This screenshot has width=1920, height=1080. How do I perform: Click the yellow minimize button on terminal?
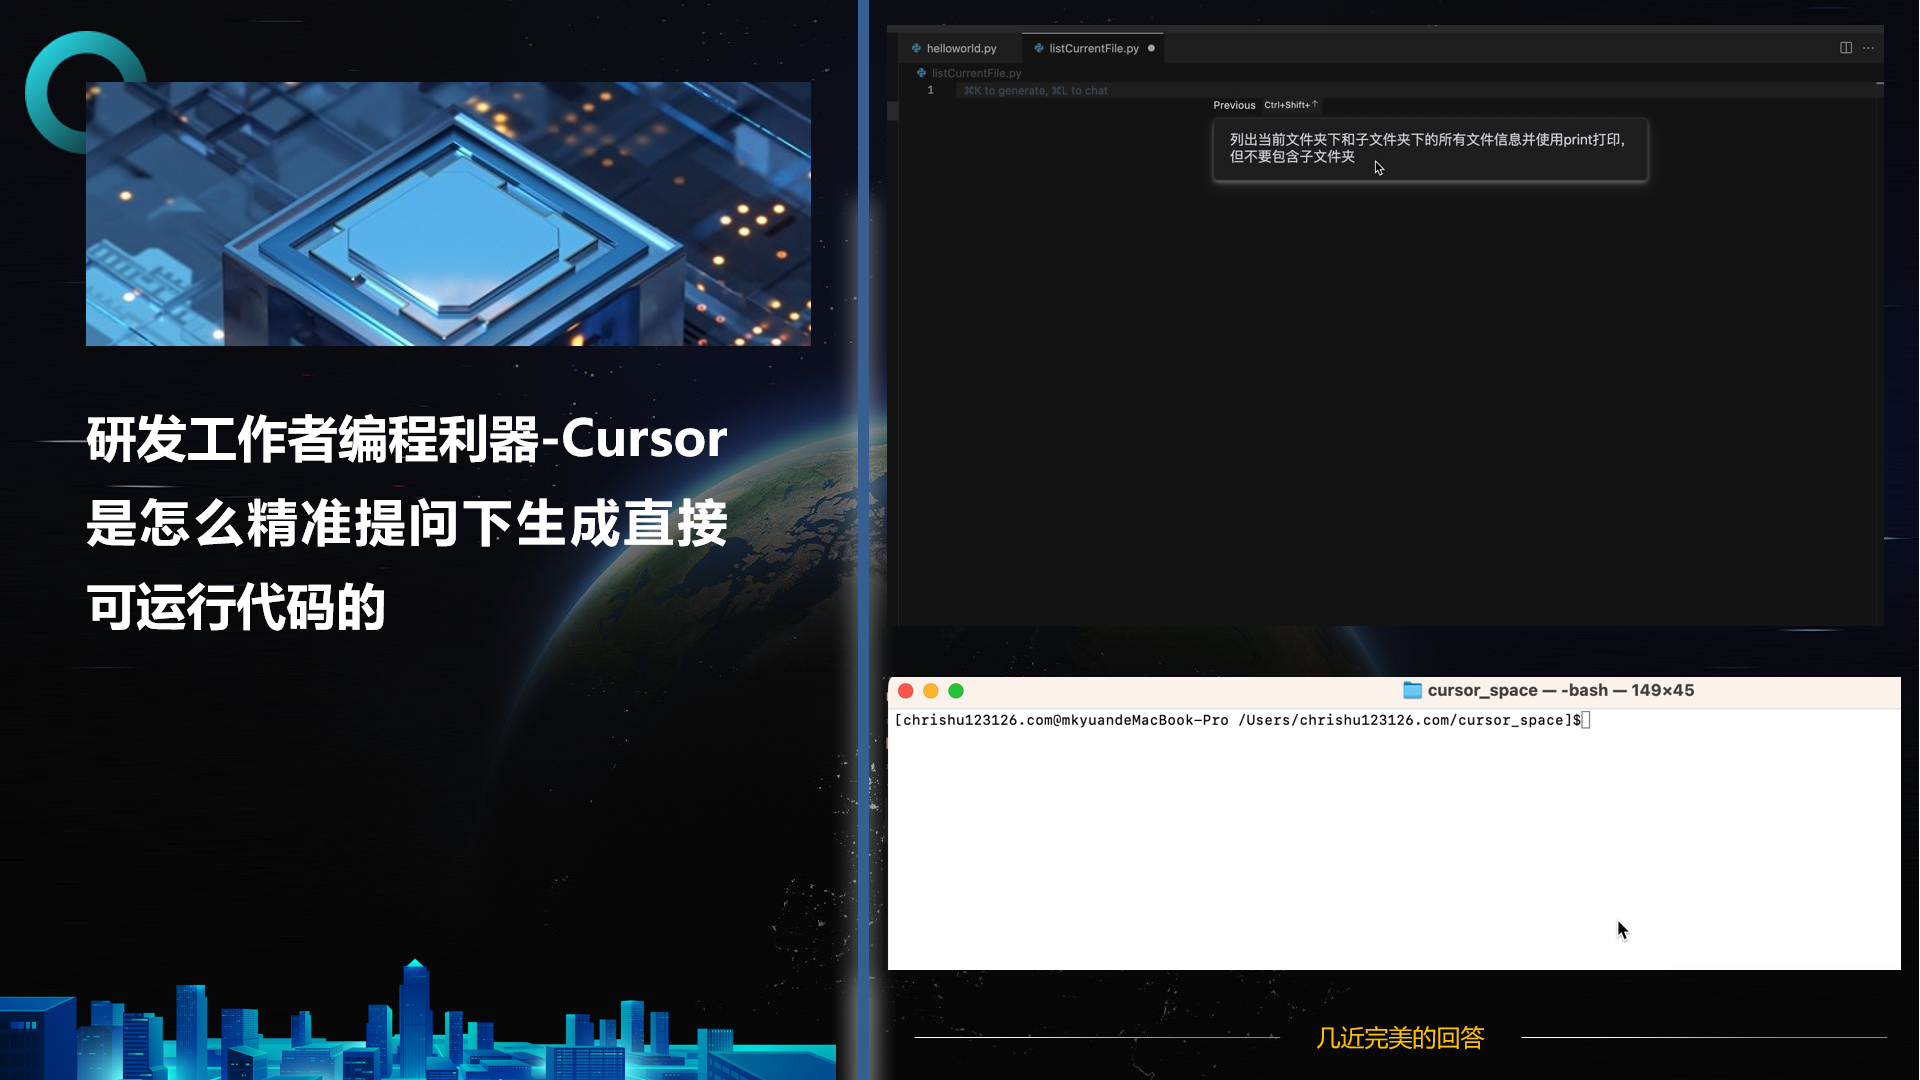tap(931, 691)
